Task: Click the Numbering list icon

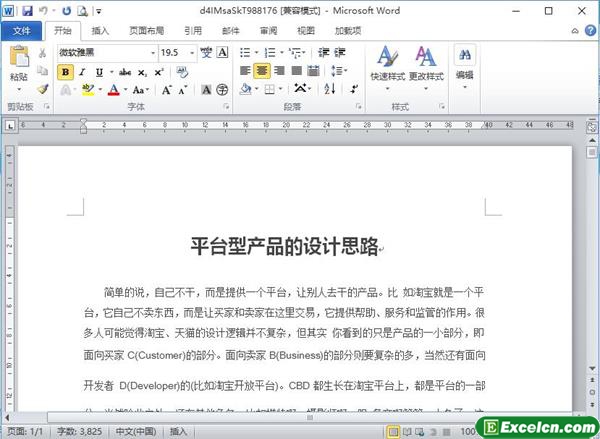Action: click(270, 52)
